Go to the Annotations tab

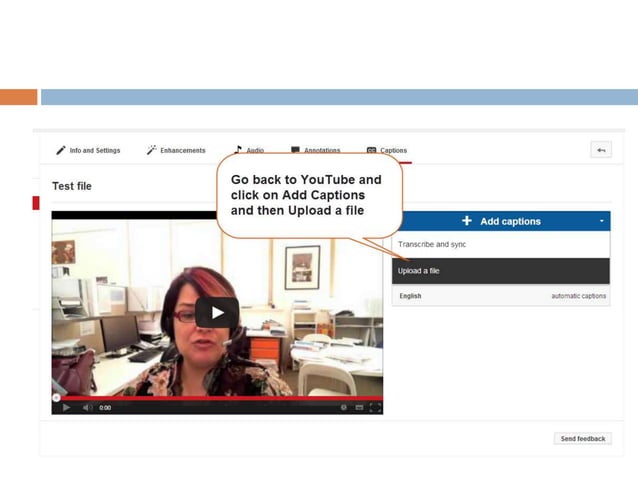coord(316,150)
